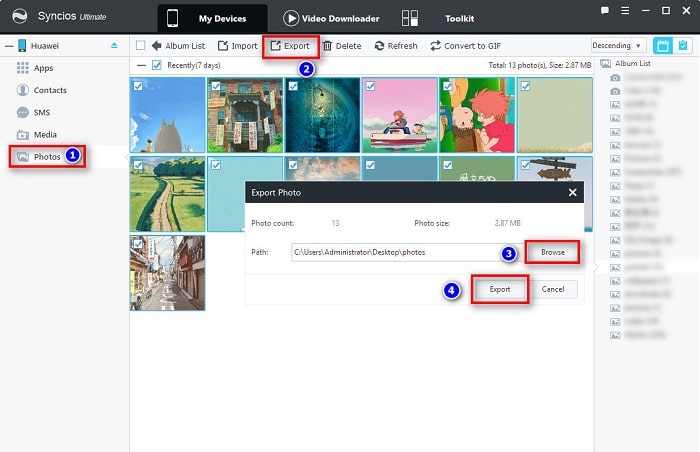Click Browse in Export Photo dialog
Screen dimensions: 700x452
552,252
